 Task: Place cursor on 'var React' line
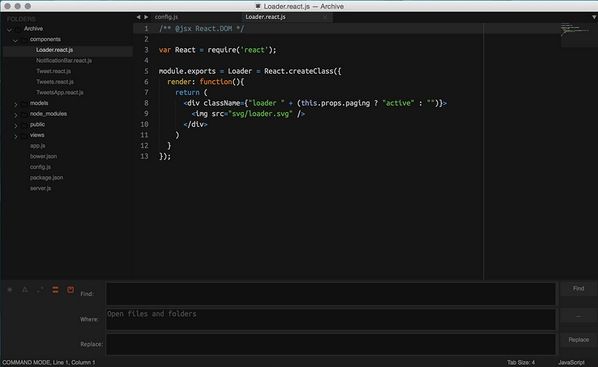point(217,50)
